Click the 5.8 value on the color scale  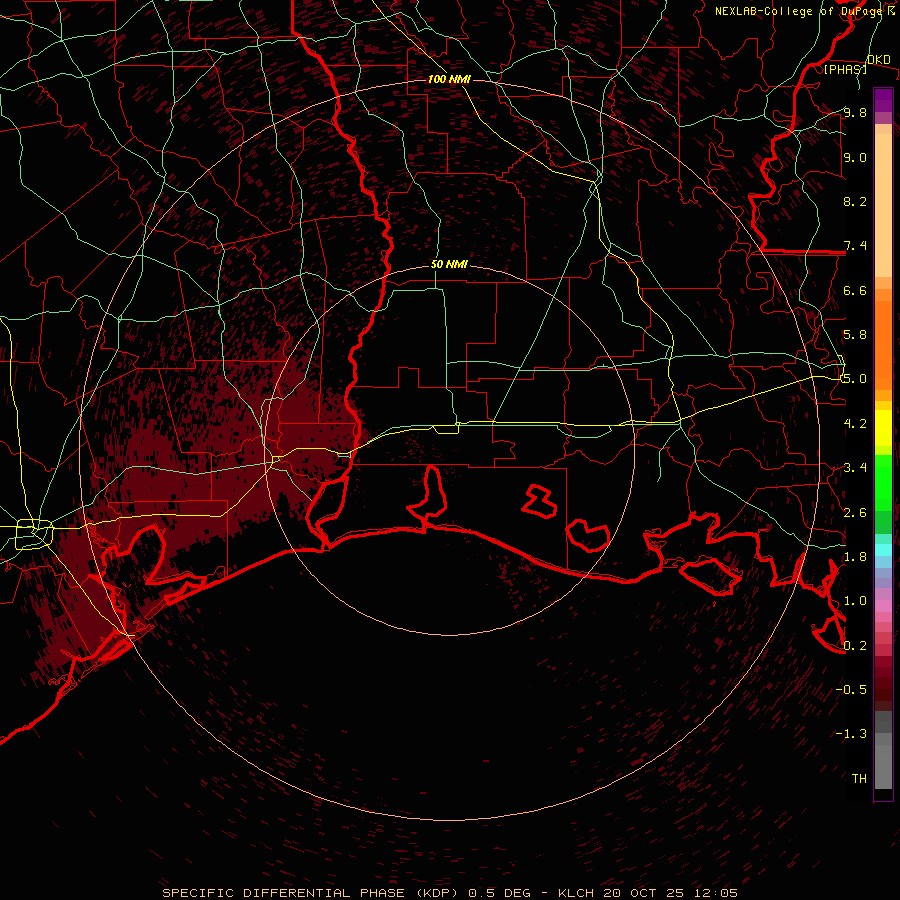coord(855,335)
